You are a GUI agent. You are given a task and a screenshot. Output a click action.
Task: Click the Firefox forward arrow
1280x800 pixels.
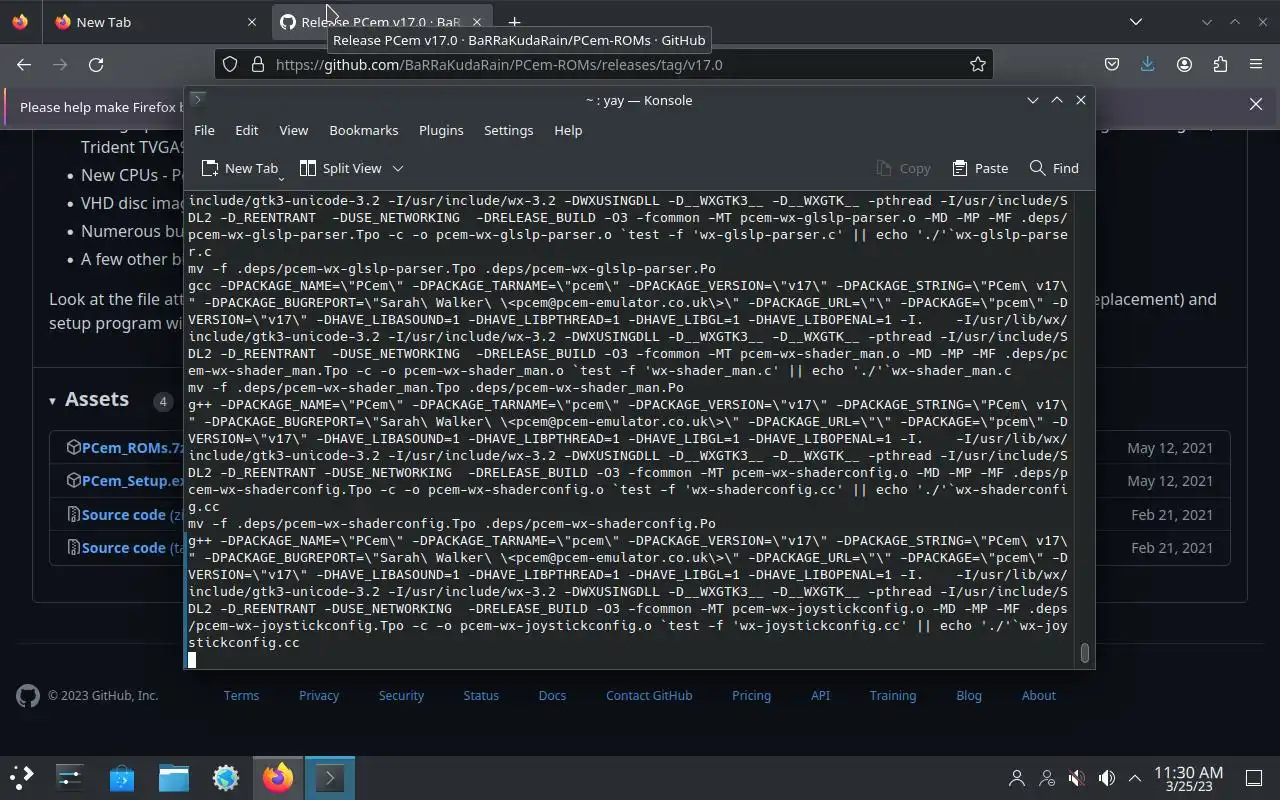tap(60, 64)
